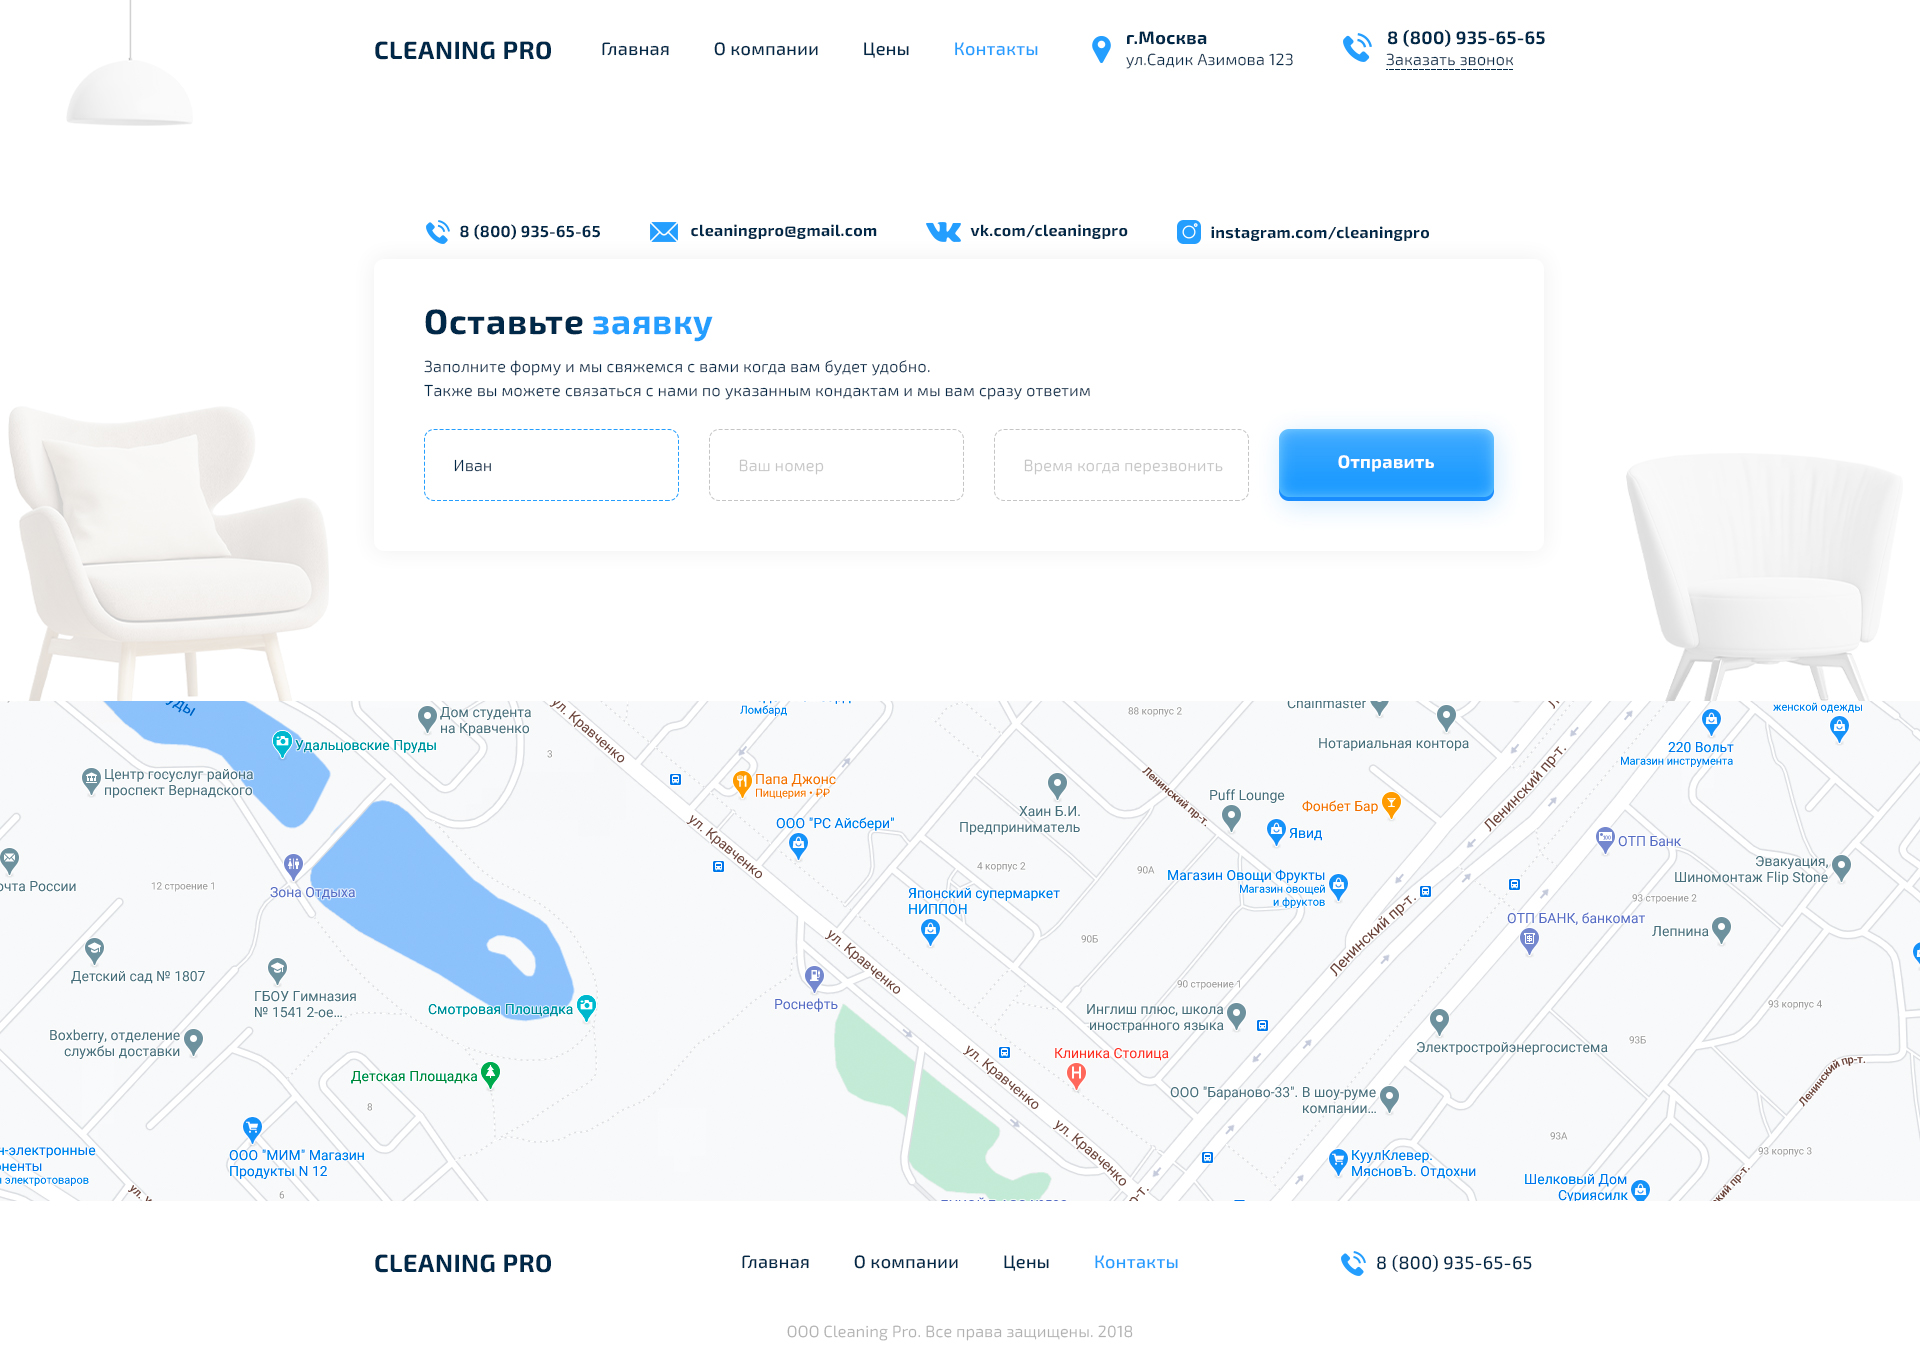Open the vk.com/cleaningpro link
Viewport: 1920px width, 1370px height.
coord(1049,231)
